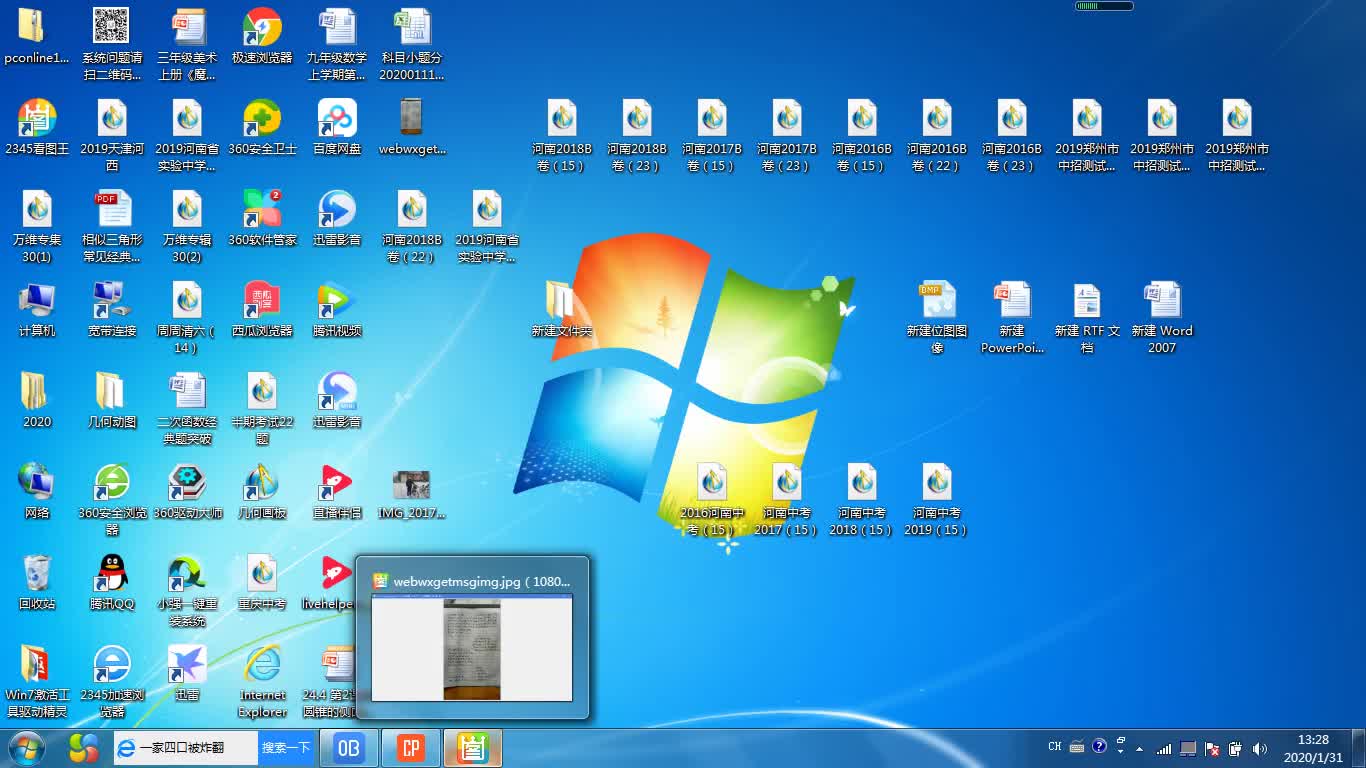Image resolution: width=1366 pixels, height=768 pixels.
Task: Click the language bar help icon
Action: pos(1099,746)
